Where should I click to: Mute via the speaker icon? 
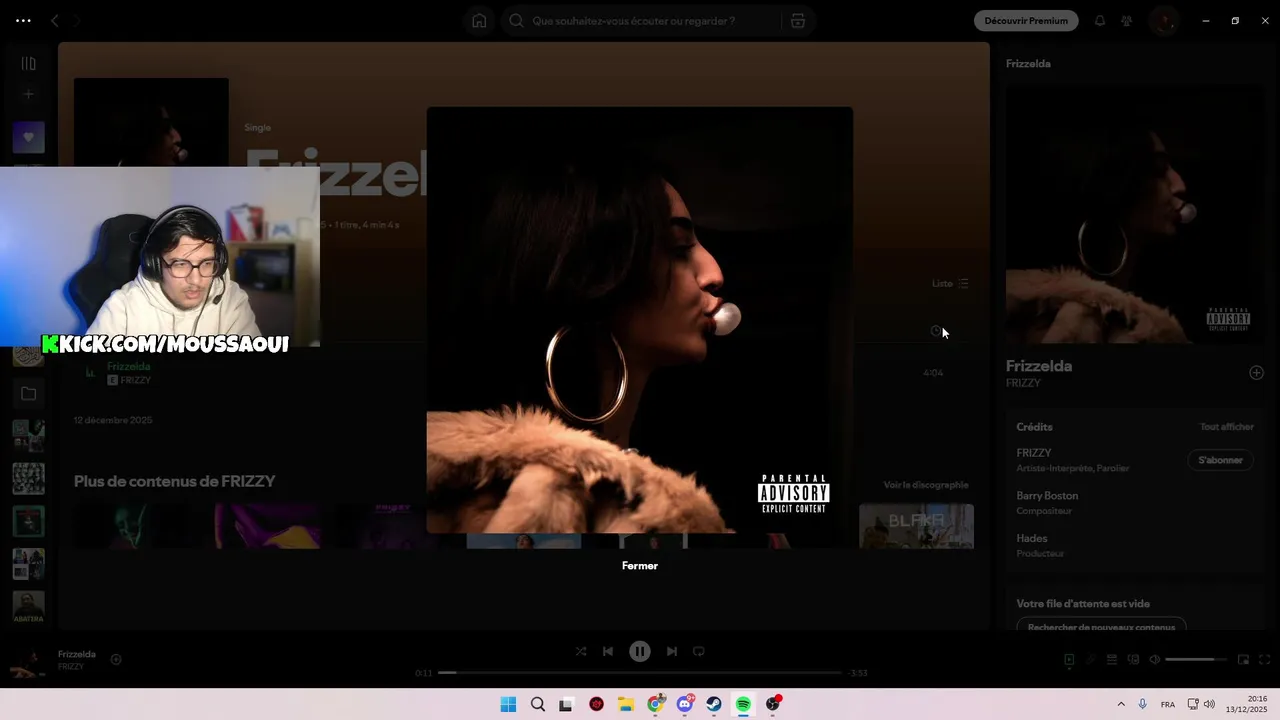[1155, 660]
